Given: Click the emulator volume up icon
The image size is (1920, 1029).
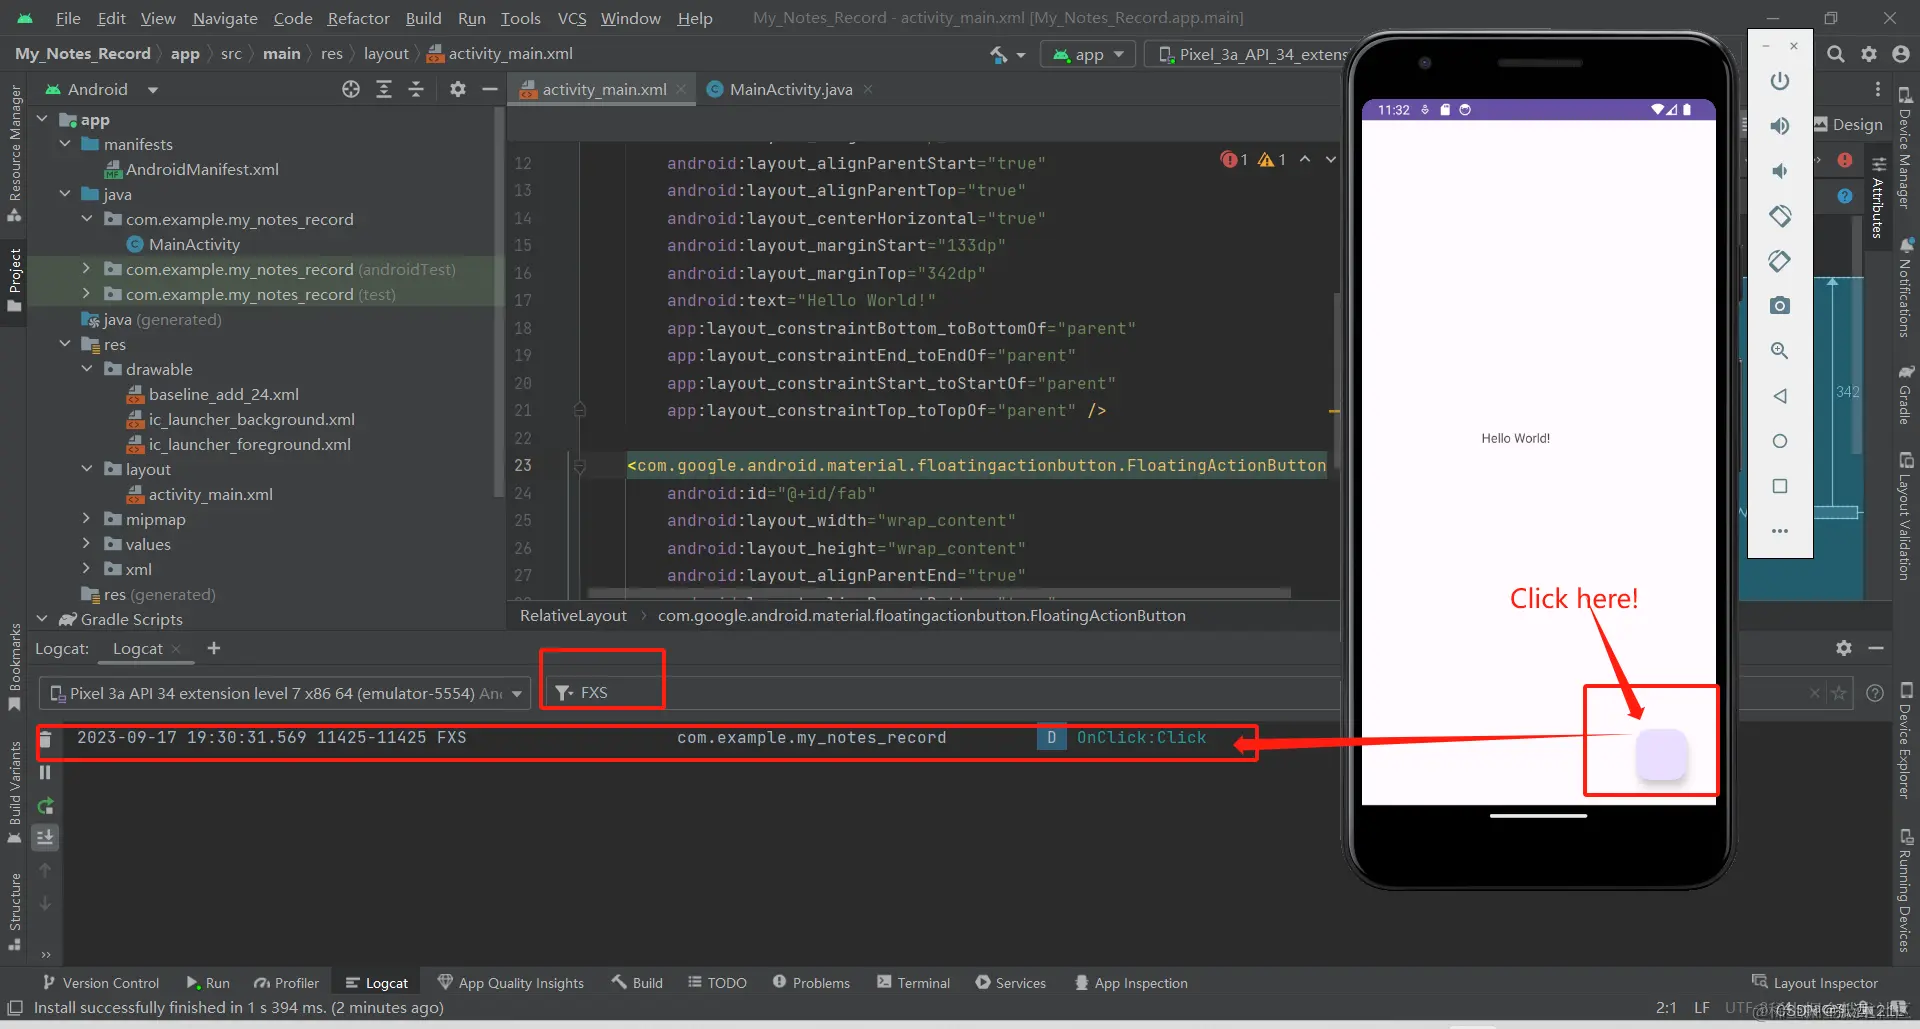Looking at the screenshot, I should 1780,126.
